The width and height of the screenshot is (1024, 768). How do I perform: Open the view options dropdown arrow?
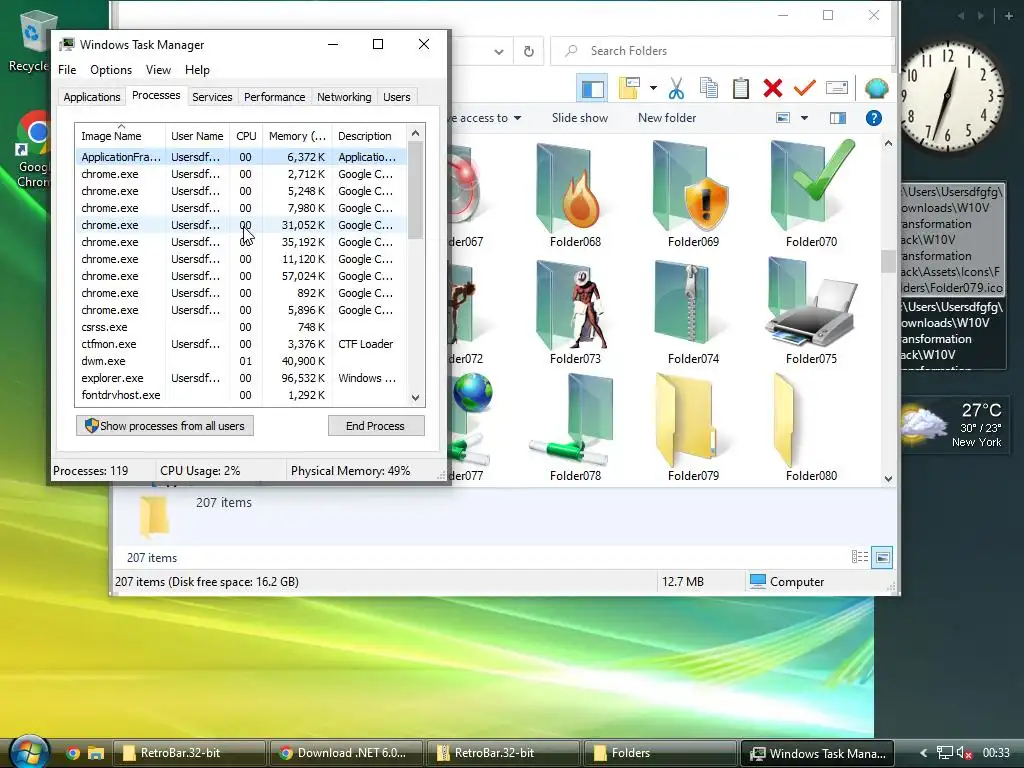click(805, 118)
